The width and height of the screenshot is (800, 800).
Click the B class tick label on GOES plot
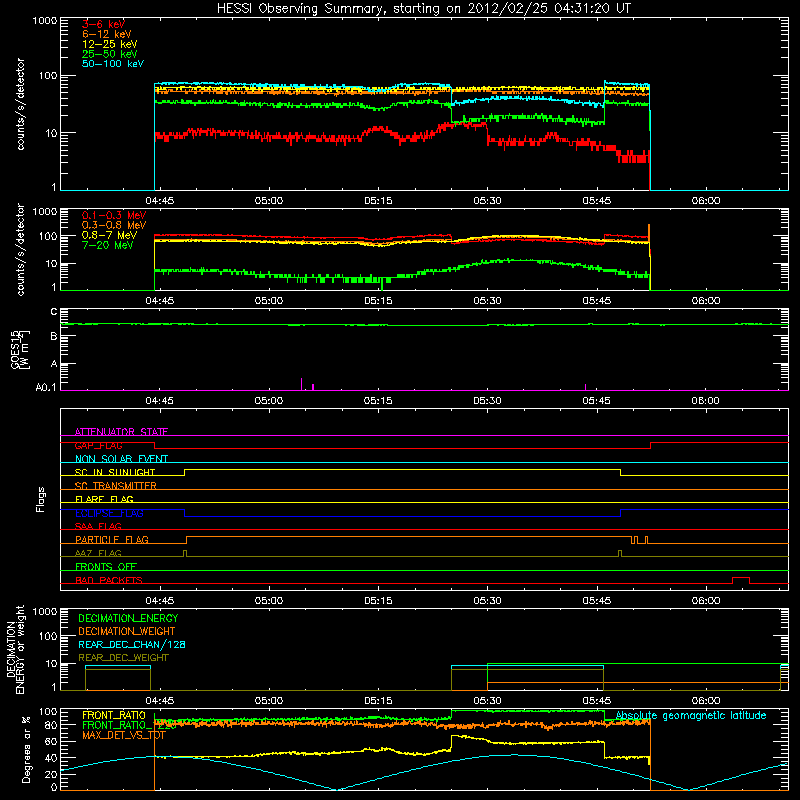(x=54, y=337)
